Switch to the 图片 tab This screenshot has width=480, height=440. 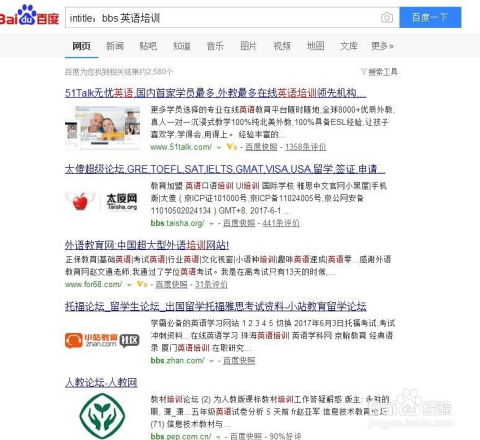click(x=249, y=46)
